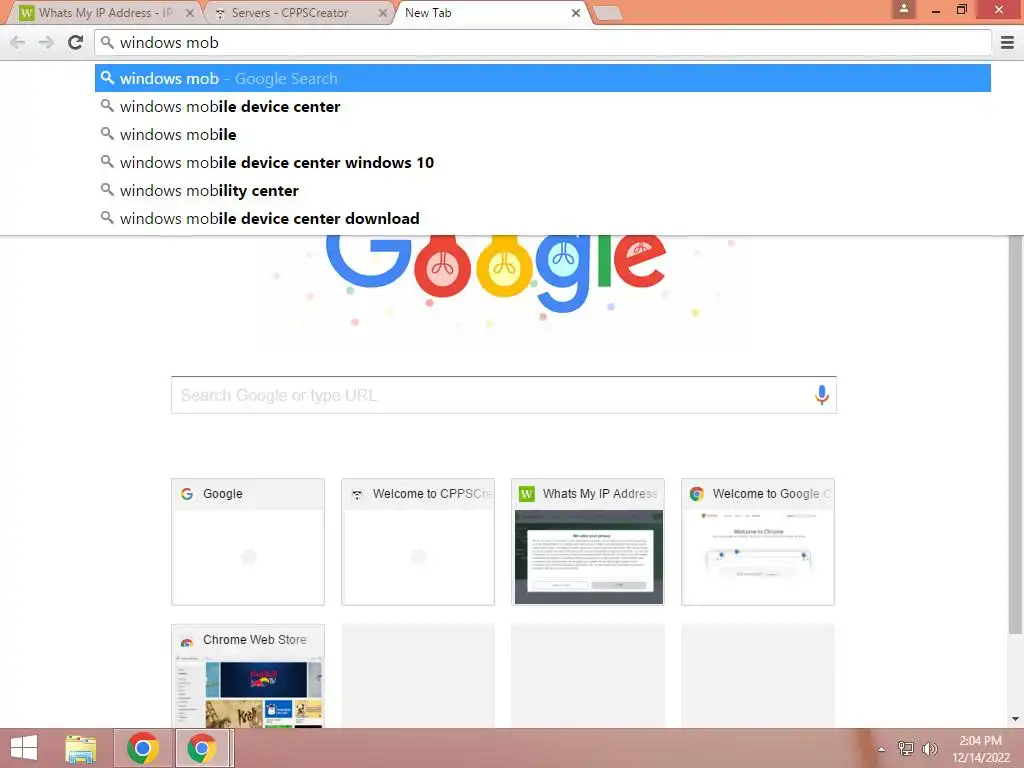The image size is (1024, 768).
Task: Select 'windows mobile device center' suggestion
Action: (543, 106)
